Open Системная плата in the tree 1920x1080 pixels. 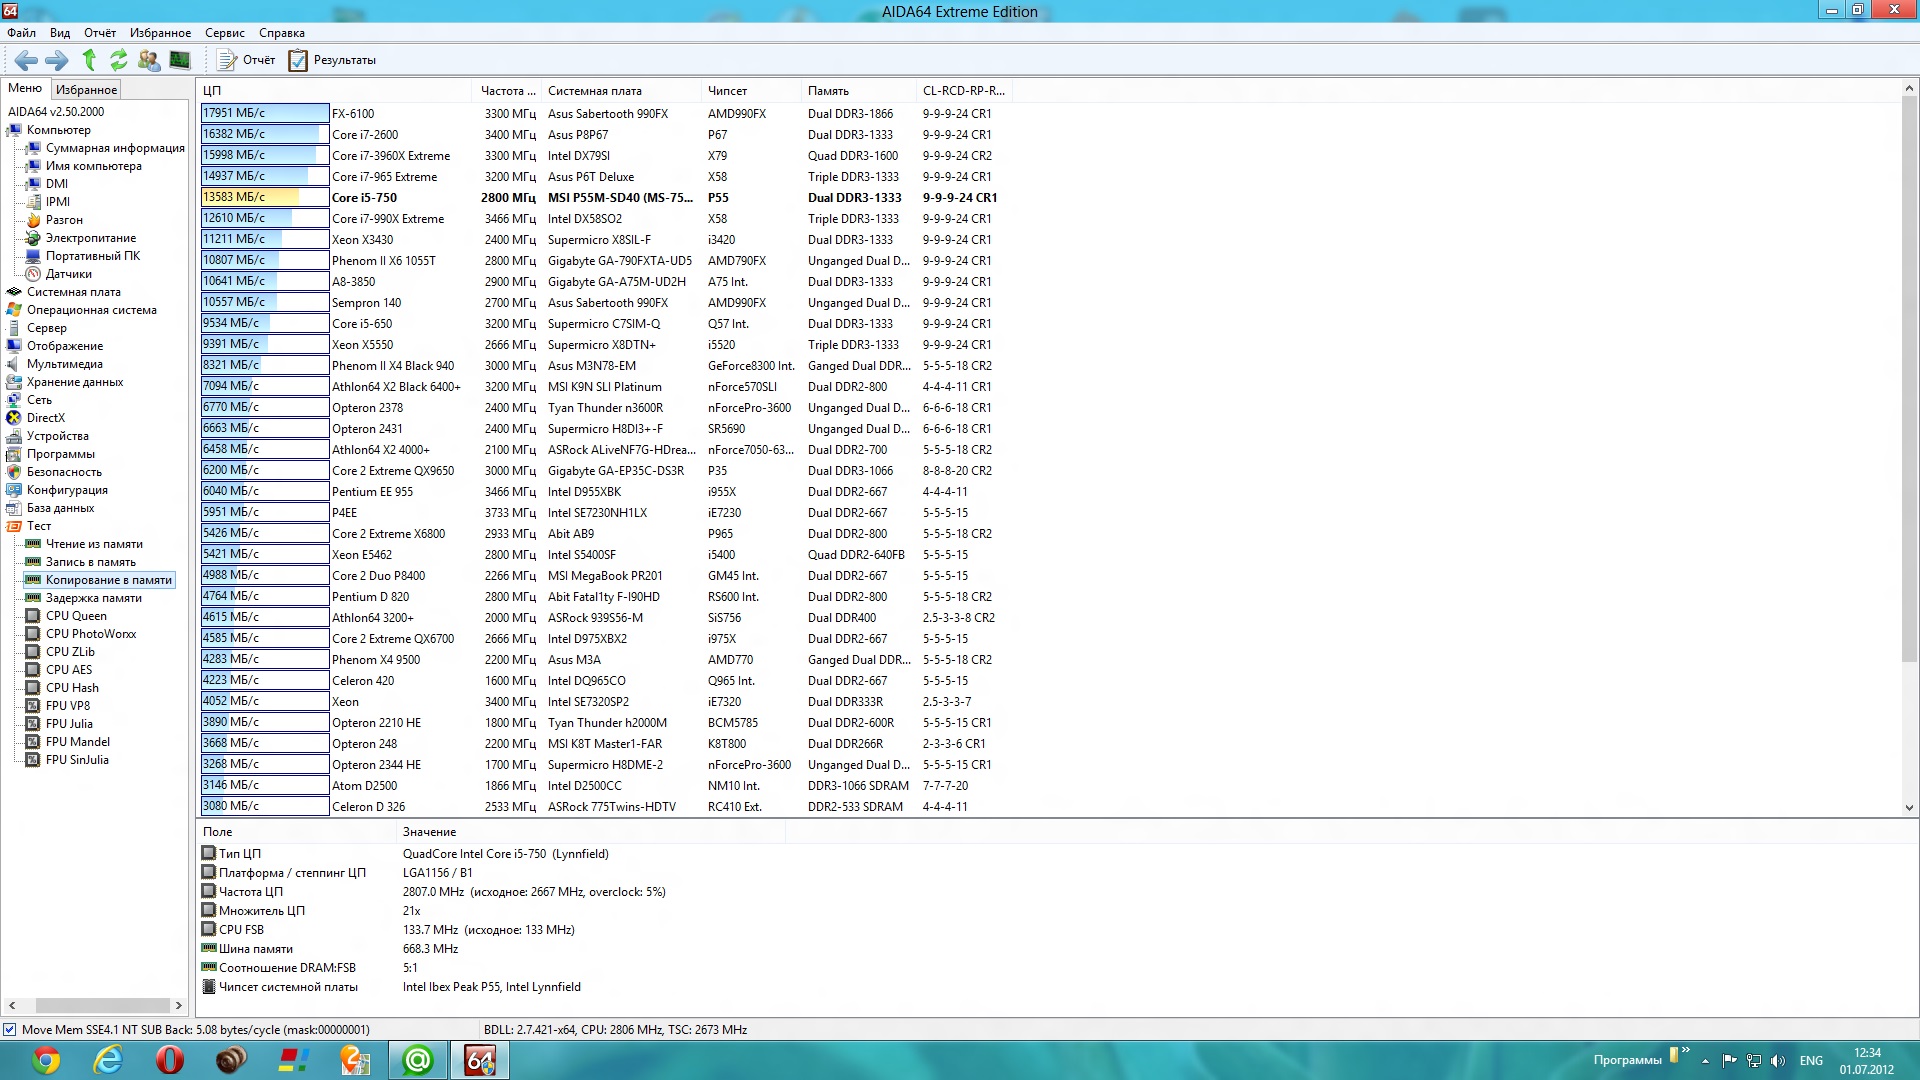pos(74,292)
